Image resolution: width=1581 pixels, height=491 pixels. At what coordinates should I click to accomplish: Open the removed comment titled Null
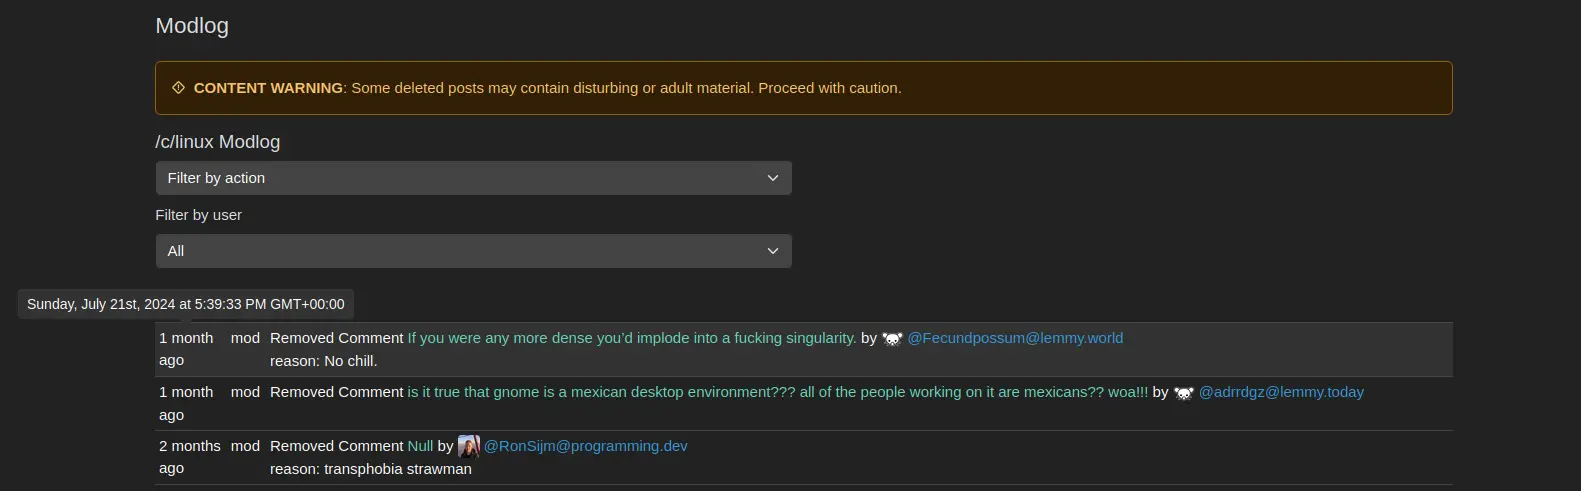click(x=420, y=446)
